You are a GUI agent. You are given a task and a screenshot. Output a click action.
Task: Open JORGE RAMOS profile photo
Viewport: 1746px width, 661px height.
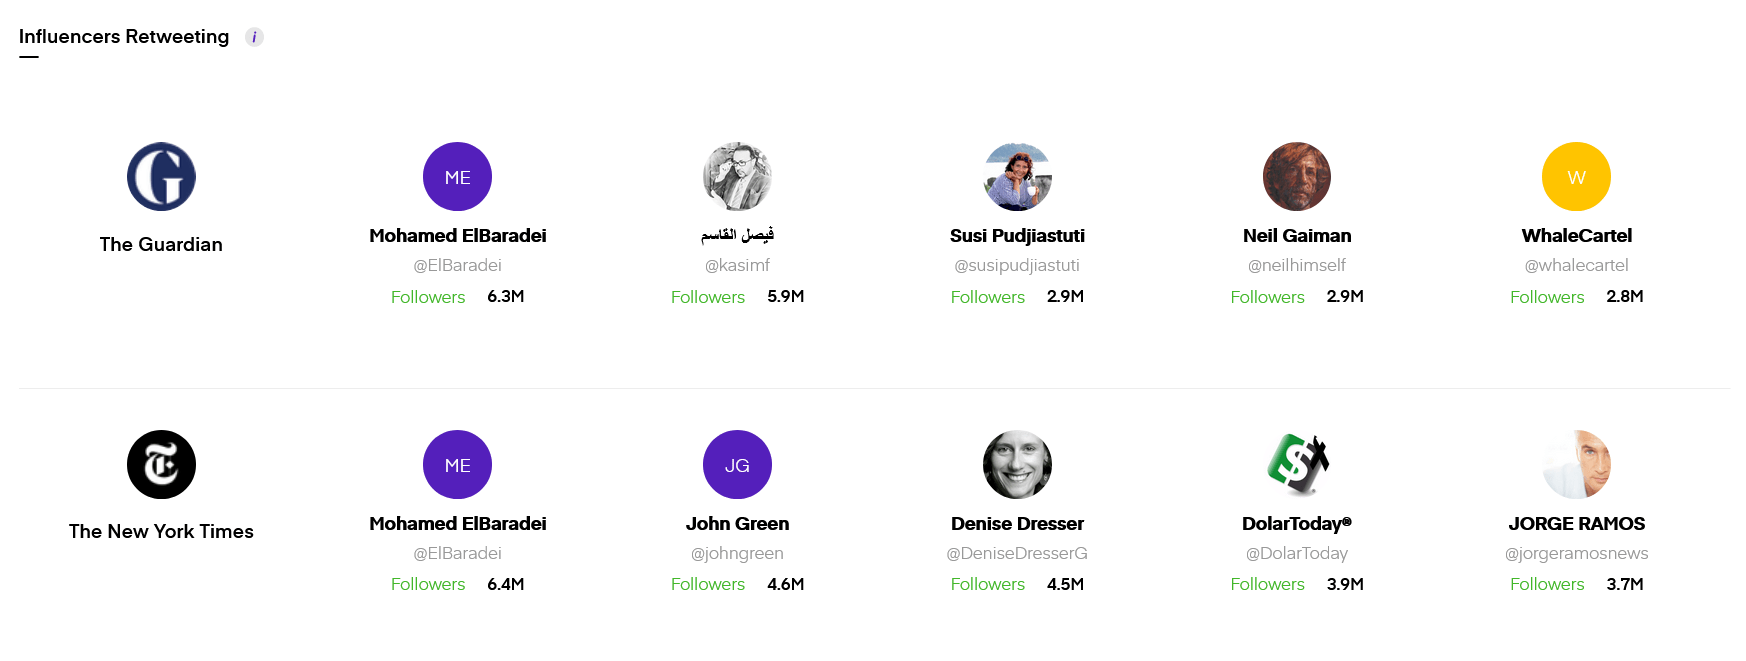click(1576, 465)
